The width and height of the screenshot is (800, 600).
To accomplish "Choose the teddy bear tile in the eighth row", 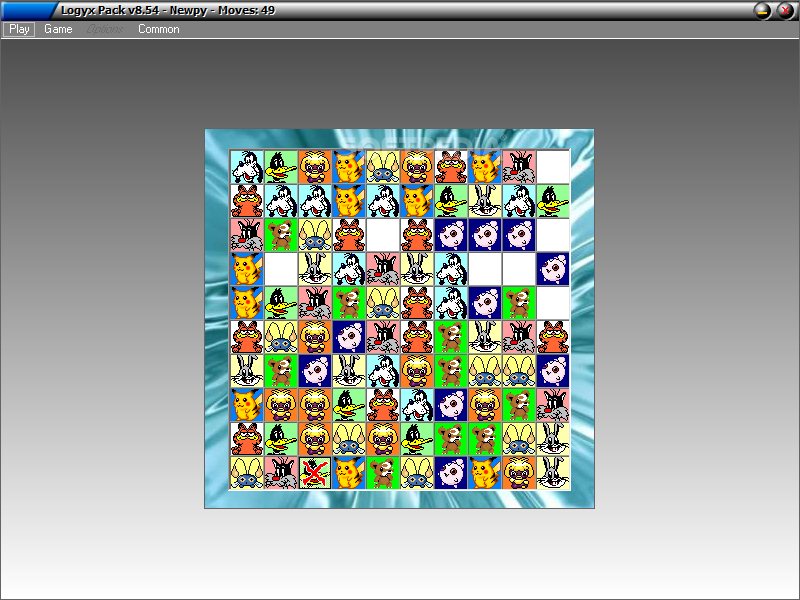I will [519, 405].
